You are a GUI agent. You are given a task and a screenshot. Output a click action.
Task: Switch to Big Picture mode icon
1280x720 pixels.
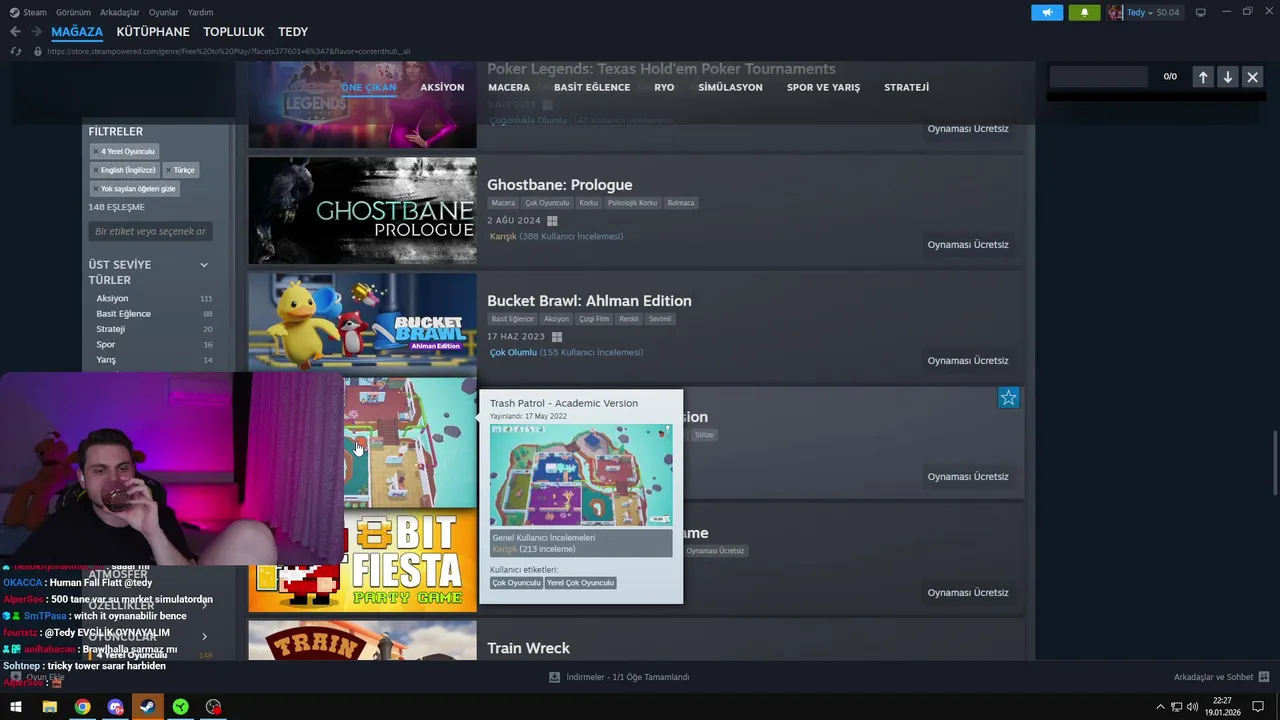[x=1201, y=12]
